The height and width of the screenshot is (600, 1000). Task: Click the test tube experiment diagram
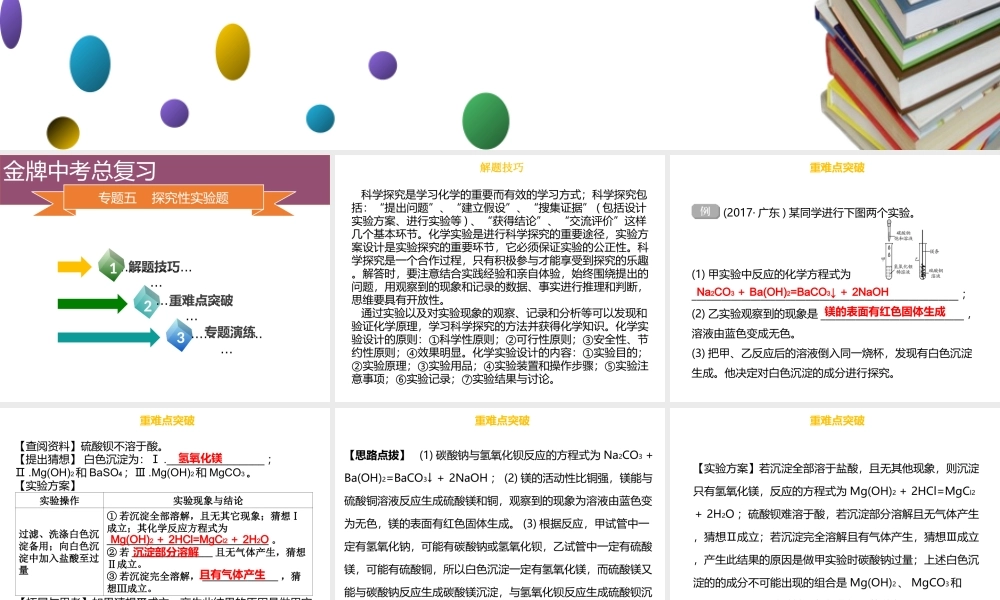coord(913,250)
